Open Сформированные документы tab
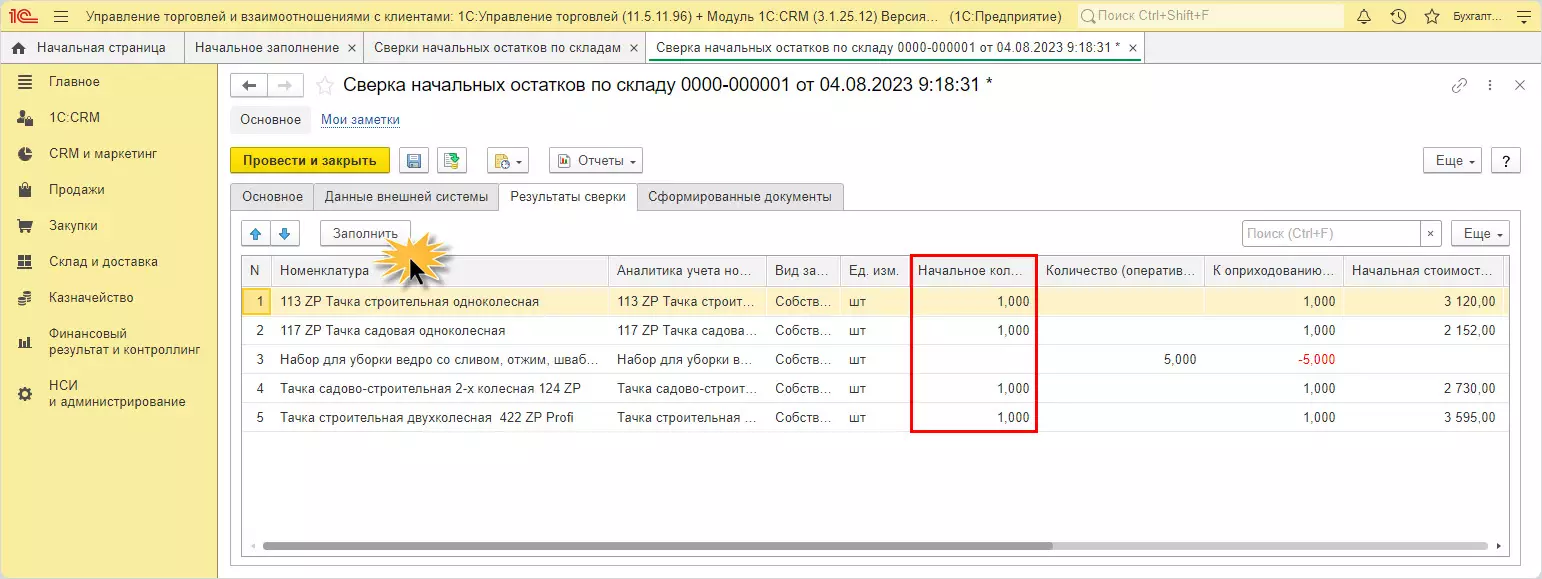The height and width of the screenshot is (579, 1542). click(x=740, y=197)
